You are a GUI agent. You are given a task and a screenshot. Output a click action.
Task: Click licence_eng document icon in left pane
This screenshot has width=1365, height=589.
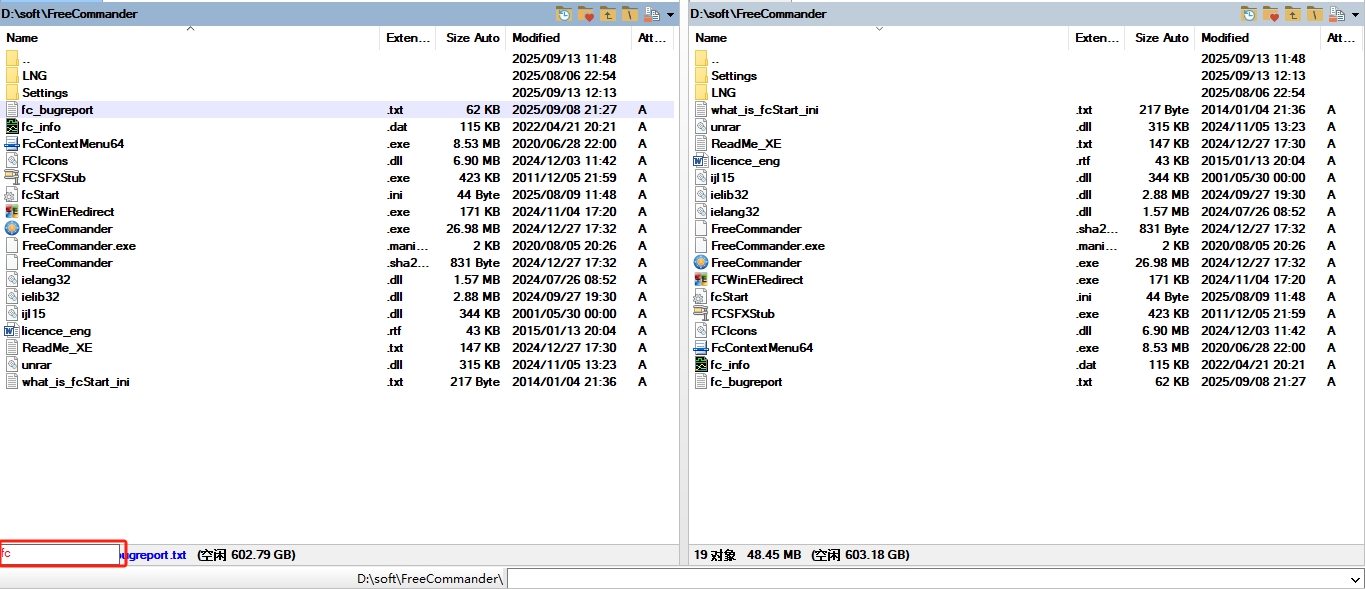pos(12,331)
